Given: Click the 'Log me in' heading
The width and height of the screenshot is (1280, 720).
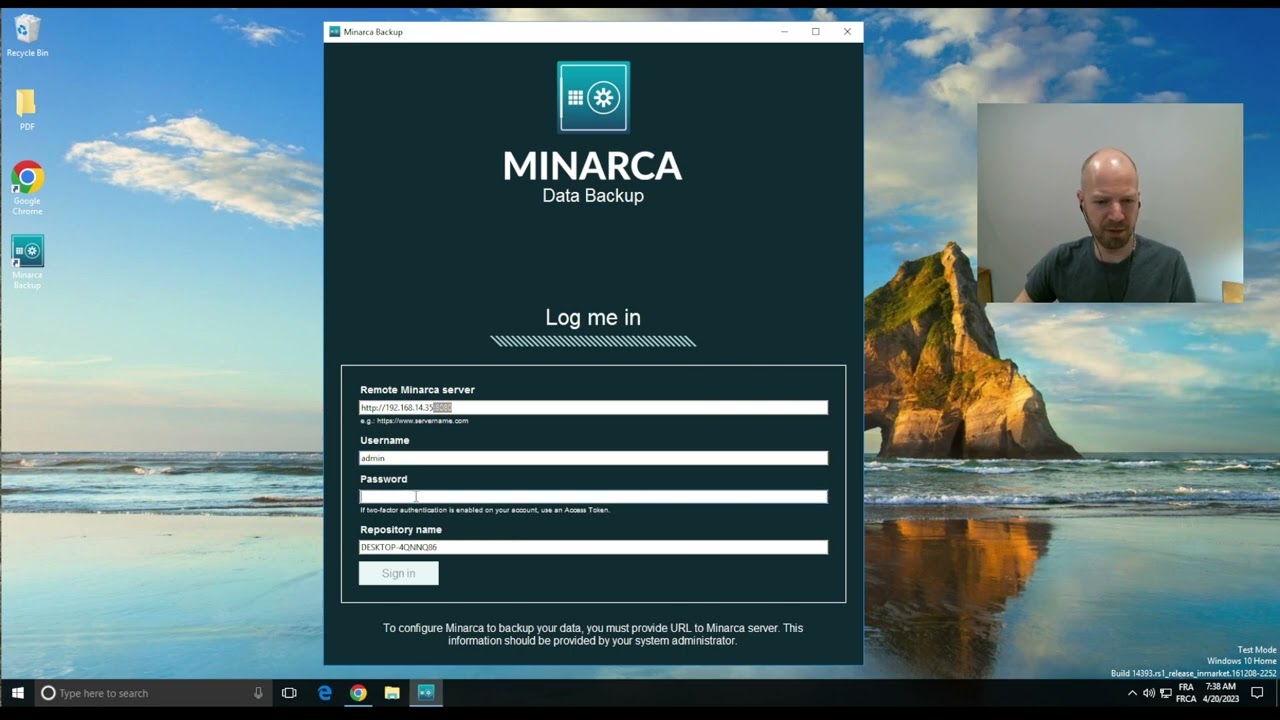Looking at the screenshot, I should (593, 317).
